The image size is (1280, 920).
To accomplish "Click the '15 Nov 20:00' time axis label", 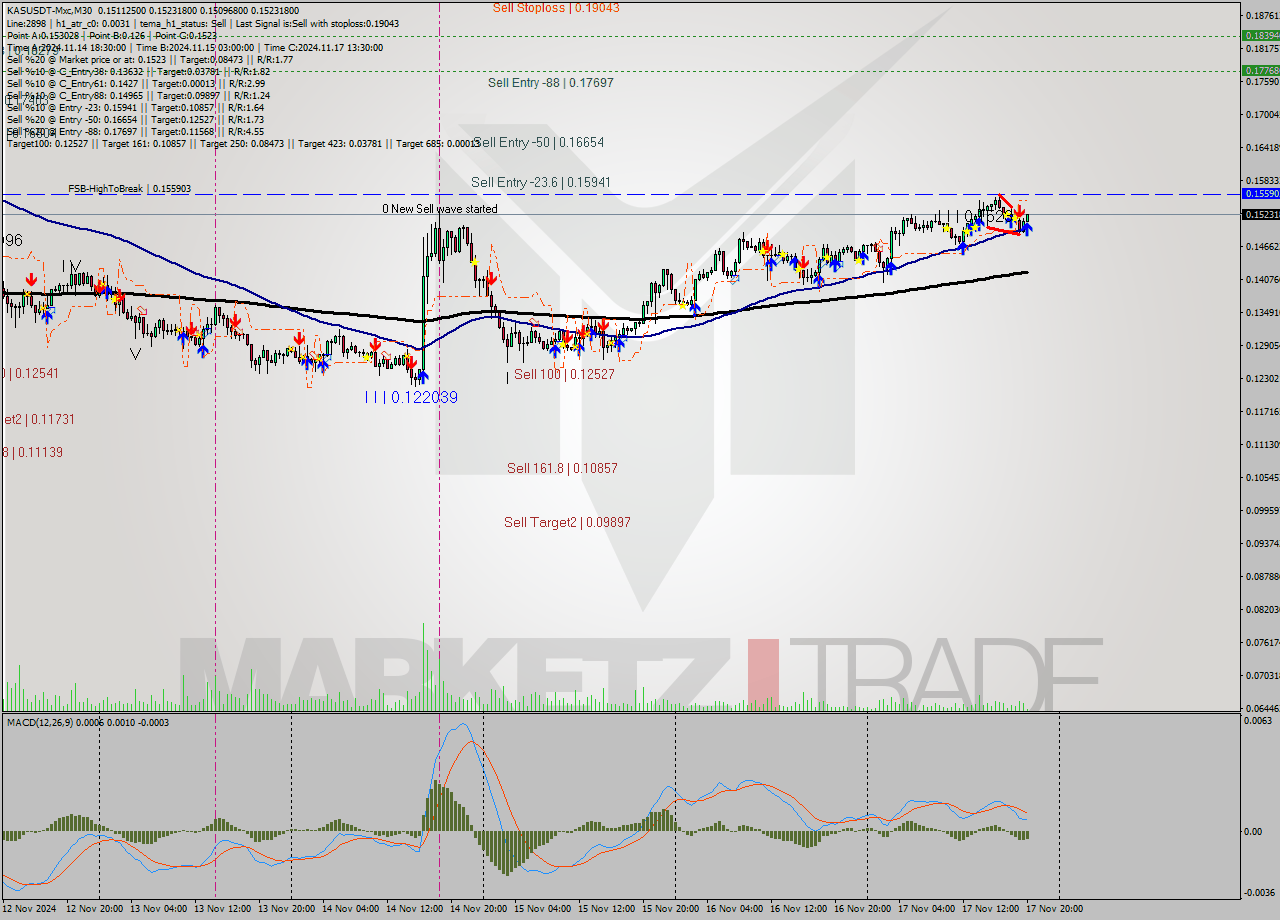I will coord(673,909).
